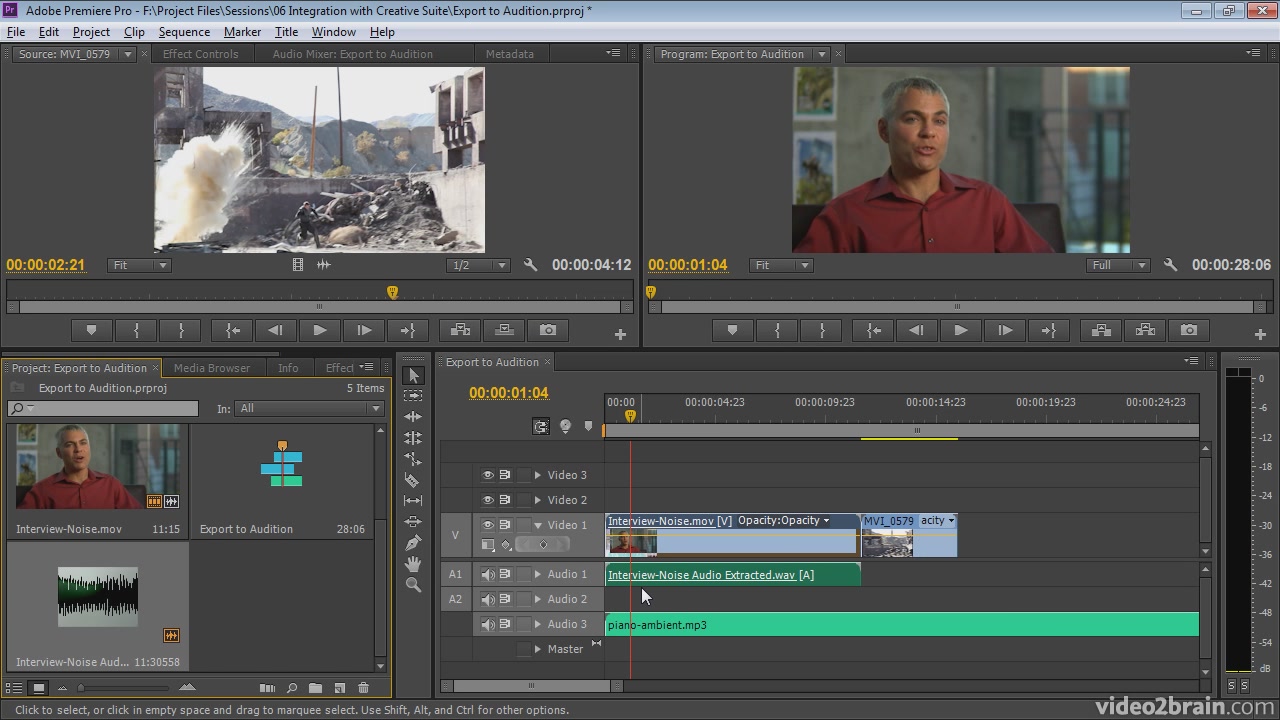
Task: Open Program monitor Full resolution dropdown
Action: [x=1118, y=265]
